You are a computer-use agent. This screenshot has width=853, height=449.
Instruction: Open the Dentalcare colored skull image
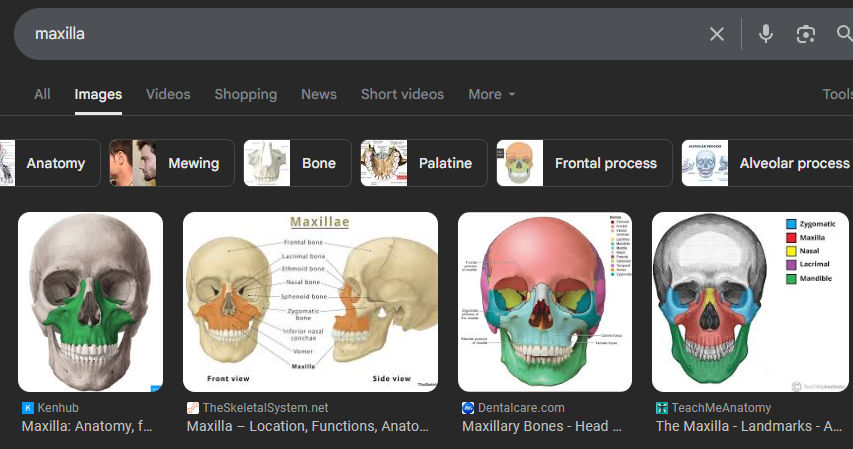(545, 302)
